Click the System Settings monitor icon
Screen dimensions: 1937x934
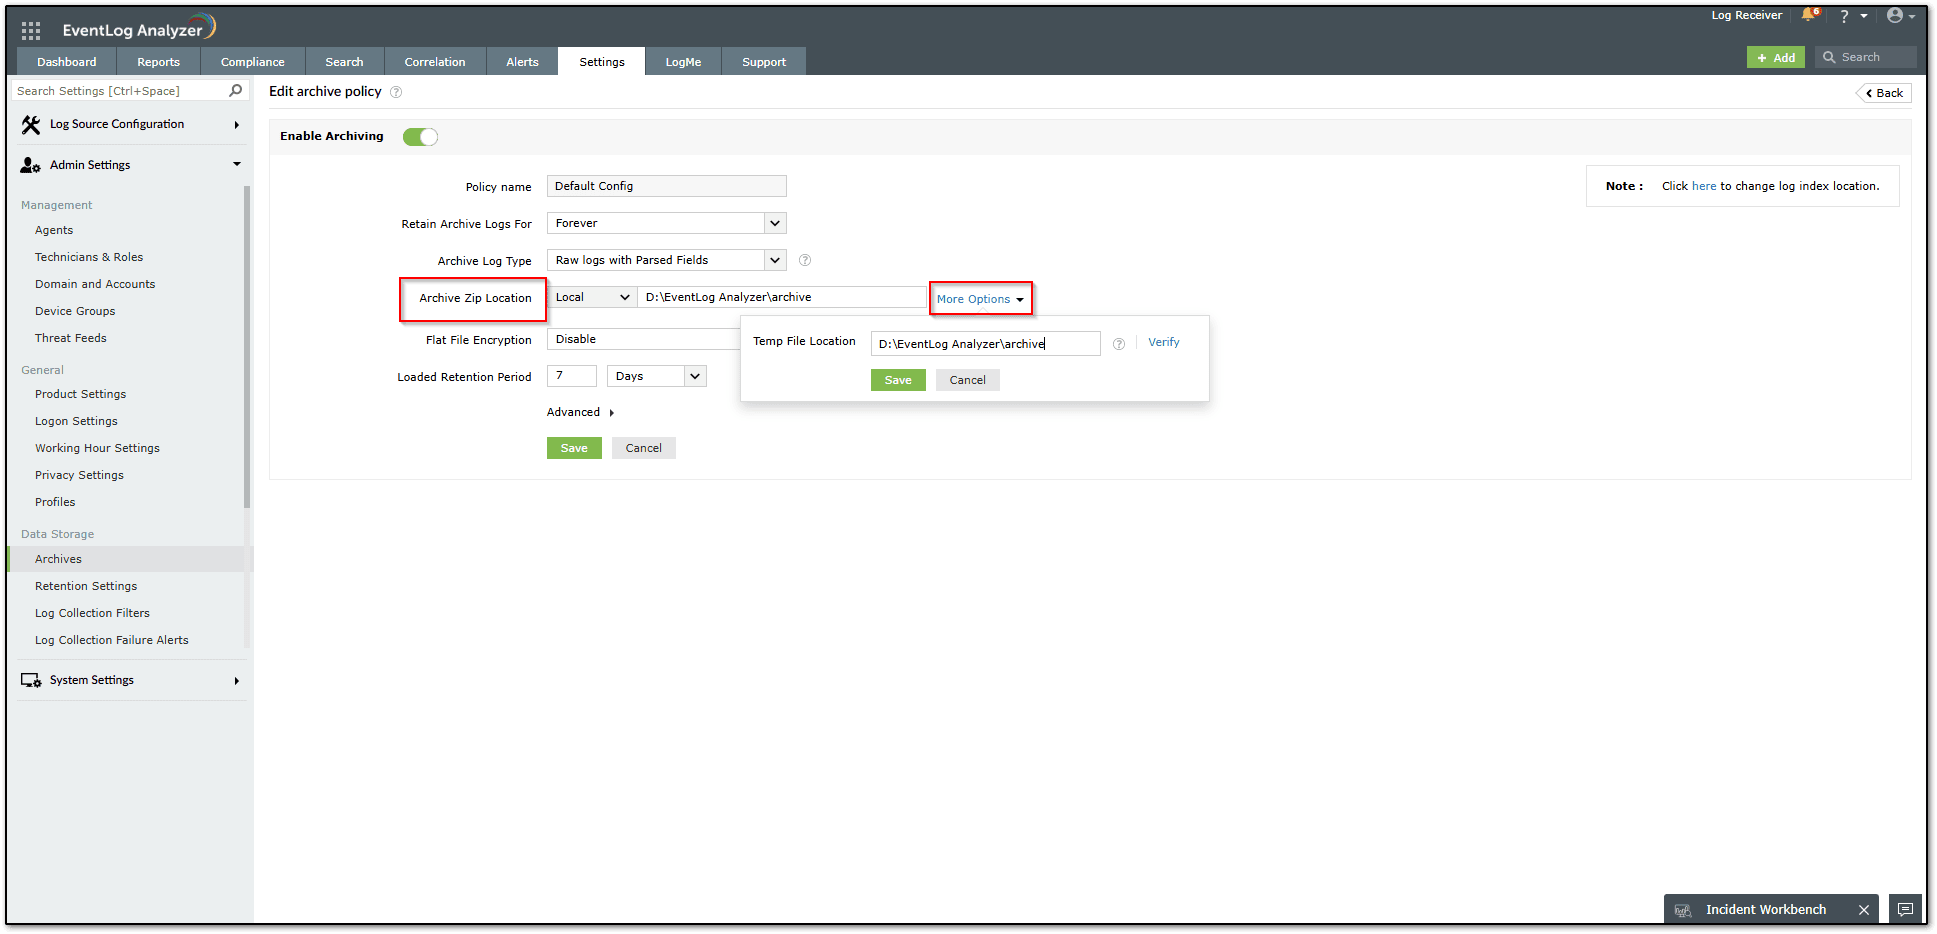(x=31, y=680)
